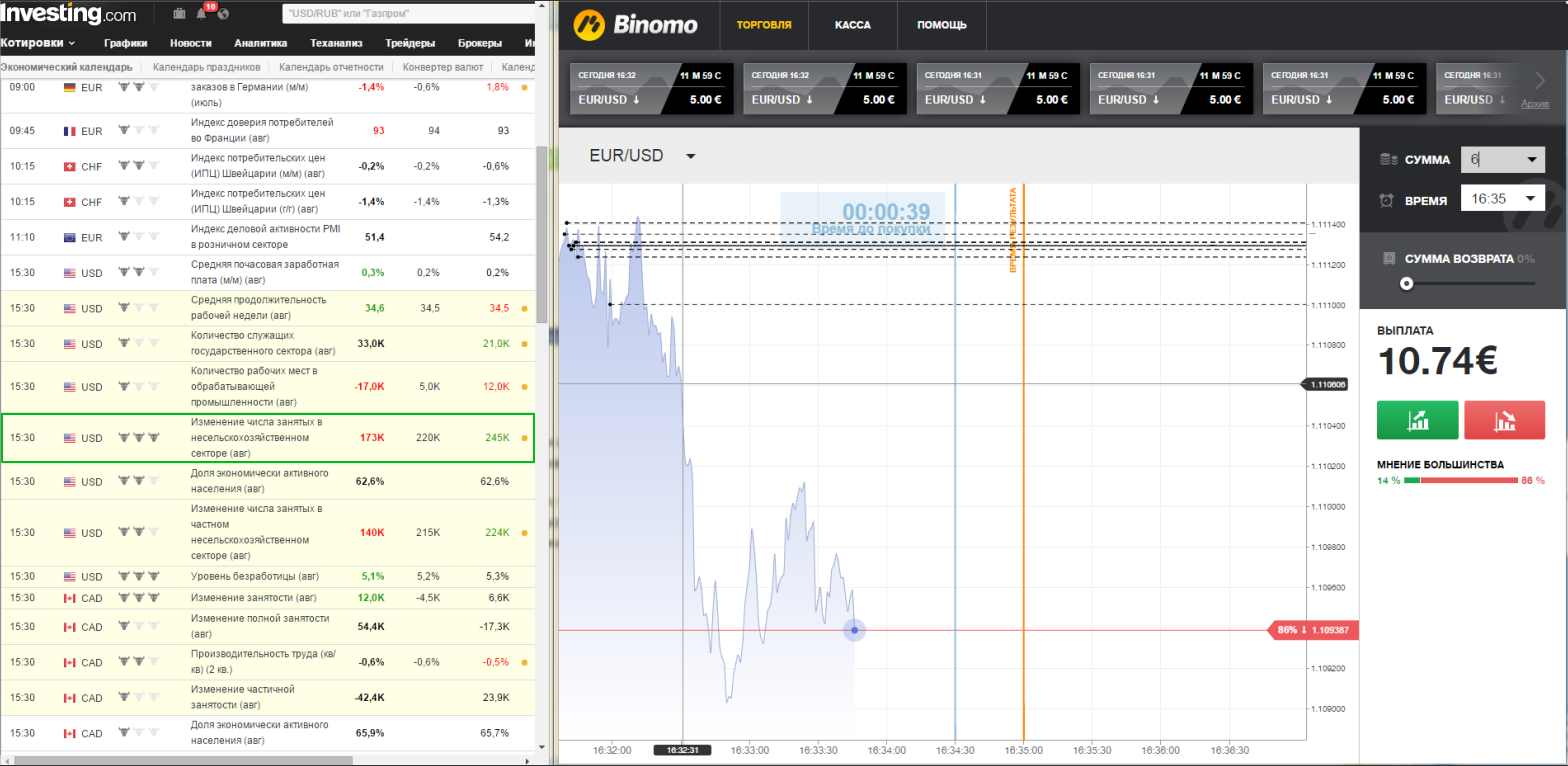Click bull icons in the 11:10 EUR row

tap(139, 236)
